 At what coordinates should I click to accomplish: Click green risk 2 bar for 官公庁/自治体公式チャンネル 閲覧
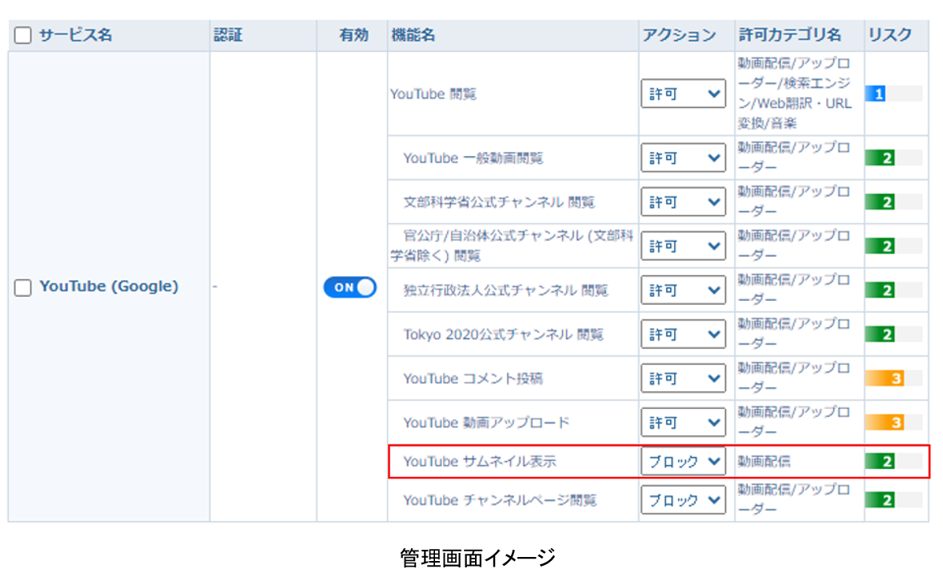pyautogui.click(x=880, y=245)
